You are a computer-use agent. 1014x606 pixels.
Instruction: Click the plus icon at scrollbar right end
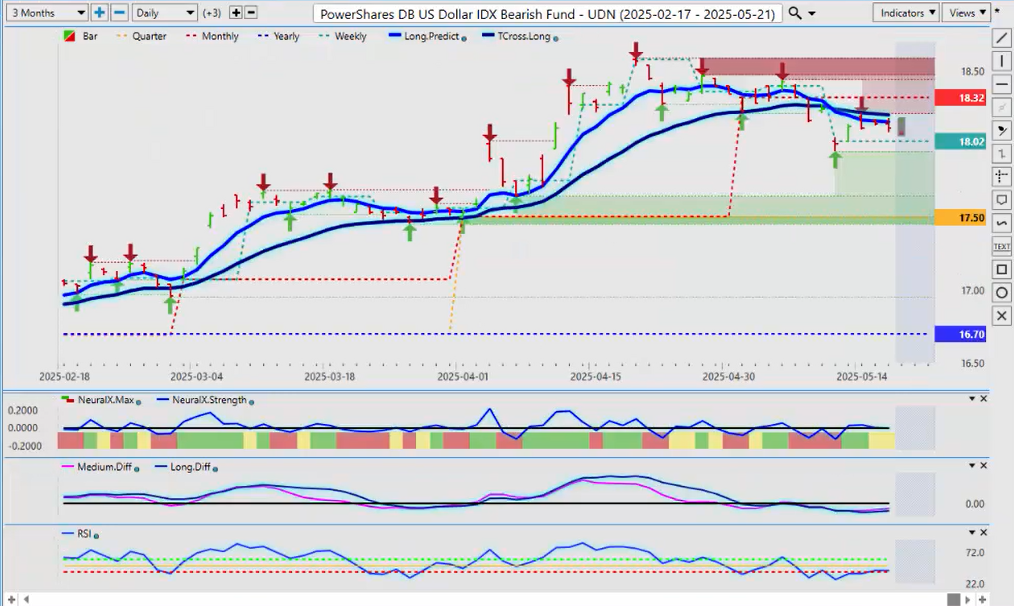[982, 600]
